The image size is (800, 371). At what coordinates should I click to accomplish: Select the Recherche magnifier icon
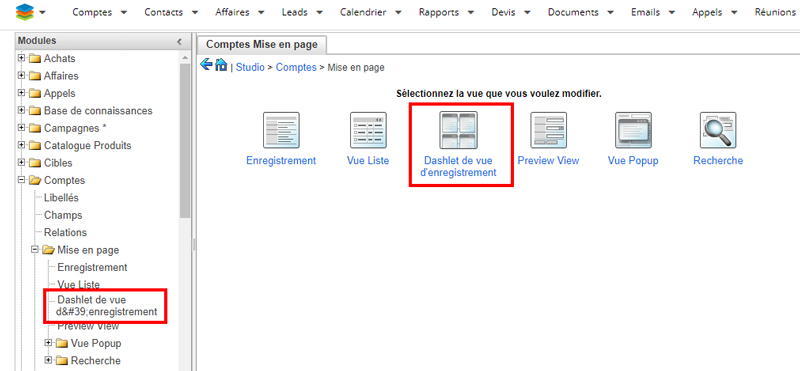(718, 130)
